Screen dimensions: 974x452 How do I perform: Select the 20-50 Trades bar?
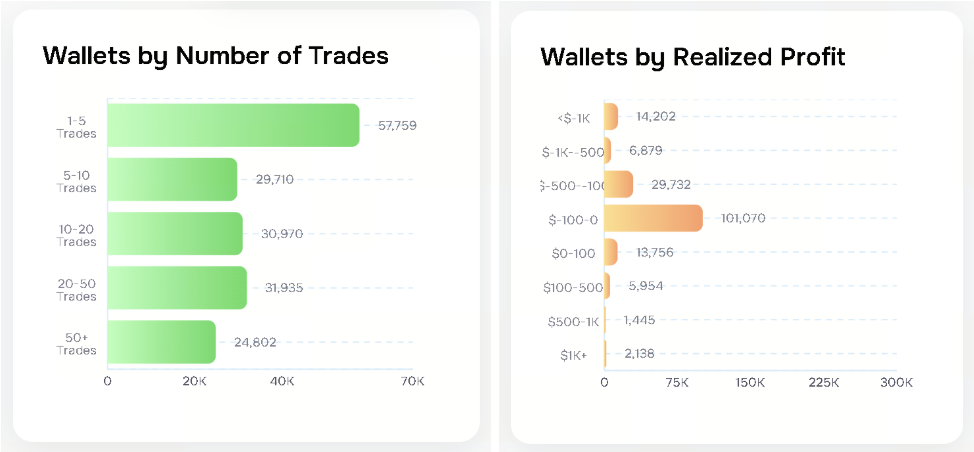click(x=176, y=288)
